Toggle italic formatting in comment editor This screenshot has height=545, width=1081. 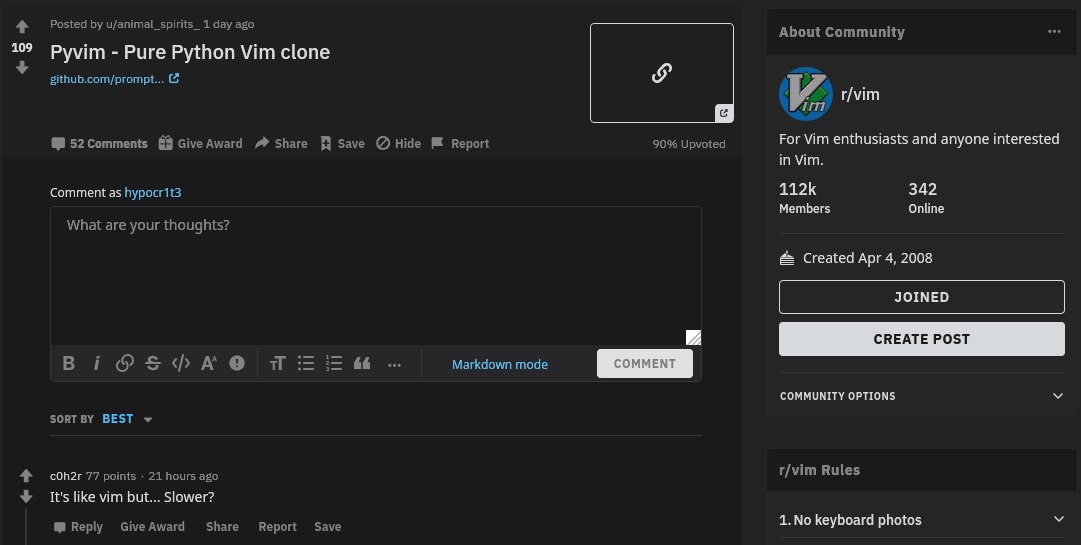click(97, 363)
